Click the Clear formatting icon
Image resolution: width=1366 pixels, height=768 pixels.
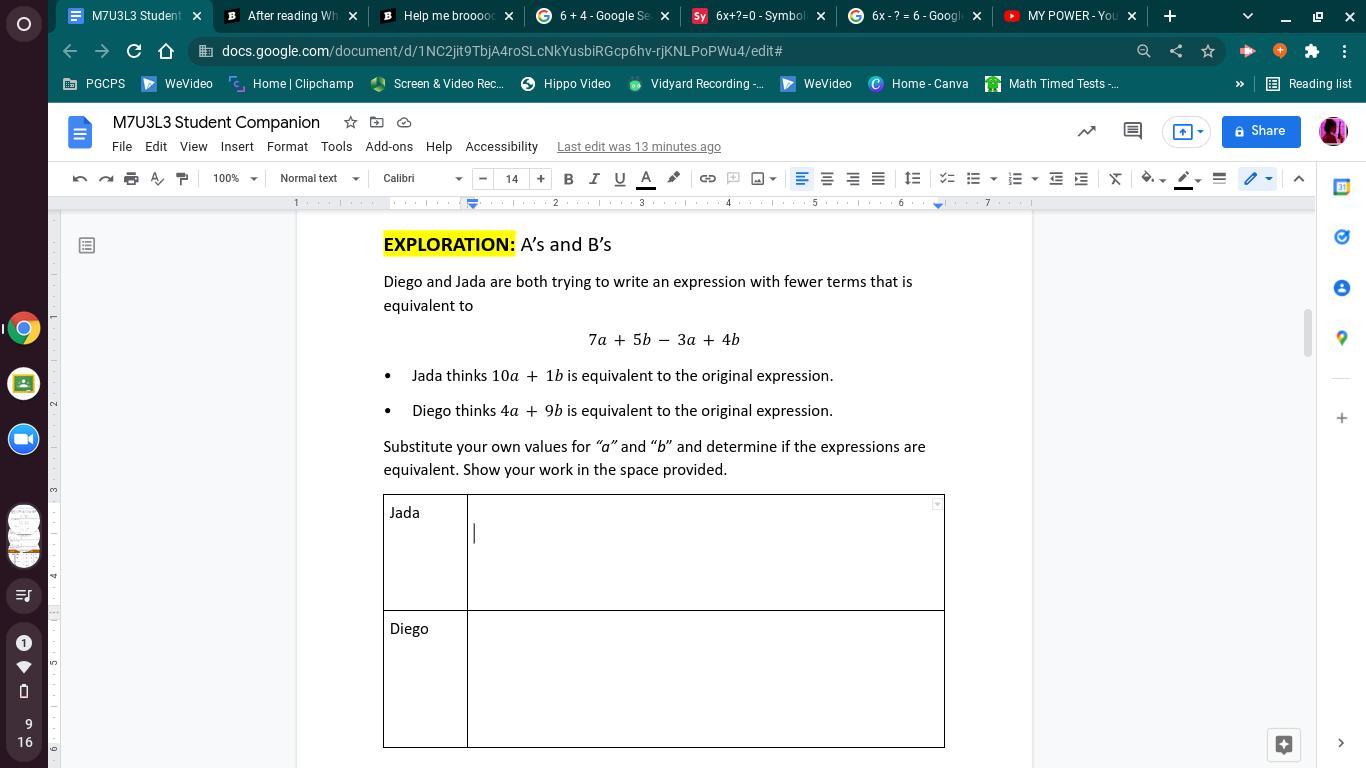click(x=1115, y=179)
